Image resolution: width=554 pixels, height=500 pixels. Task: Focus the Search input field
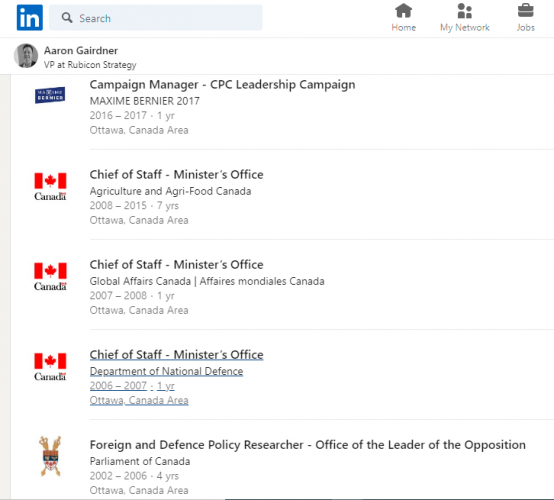coord(156,18)
